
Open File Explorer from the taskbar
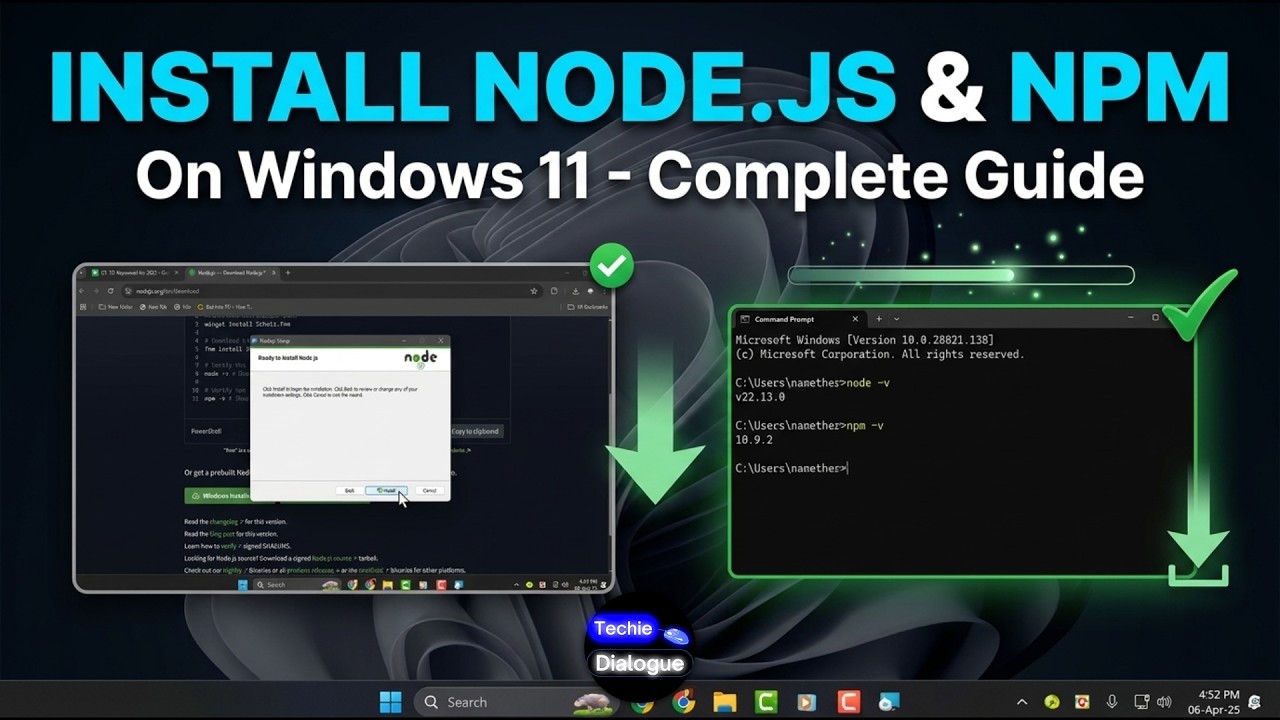[725, 702]
